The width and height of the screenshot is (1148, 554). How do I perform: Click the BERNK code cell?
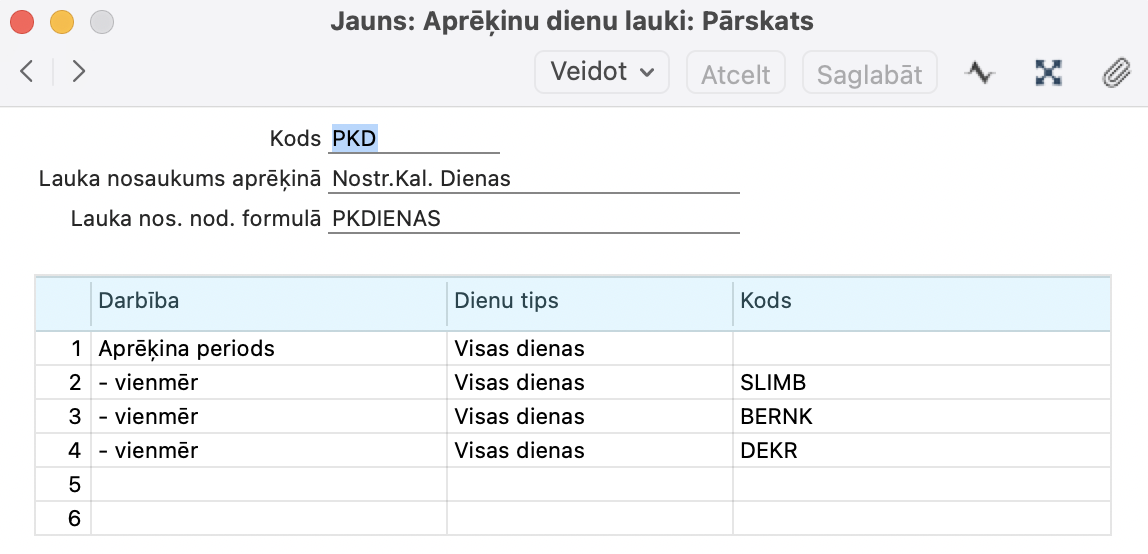[920, 417]
